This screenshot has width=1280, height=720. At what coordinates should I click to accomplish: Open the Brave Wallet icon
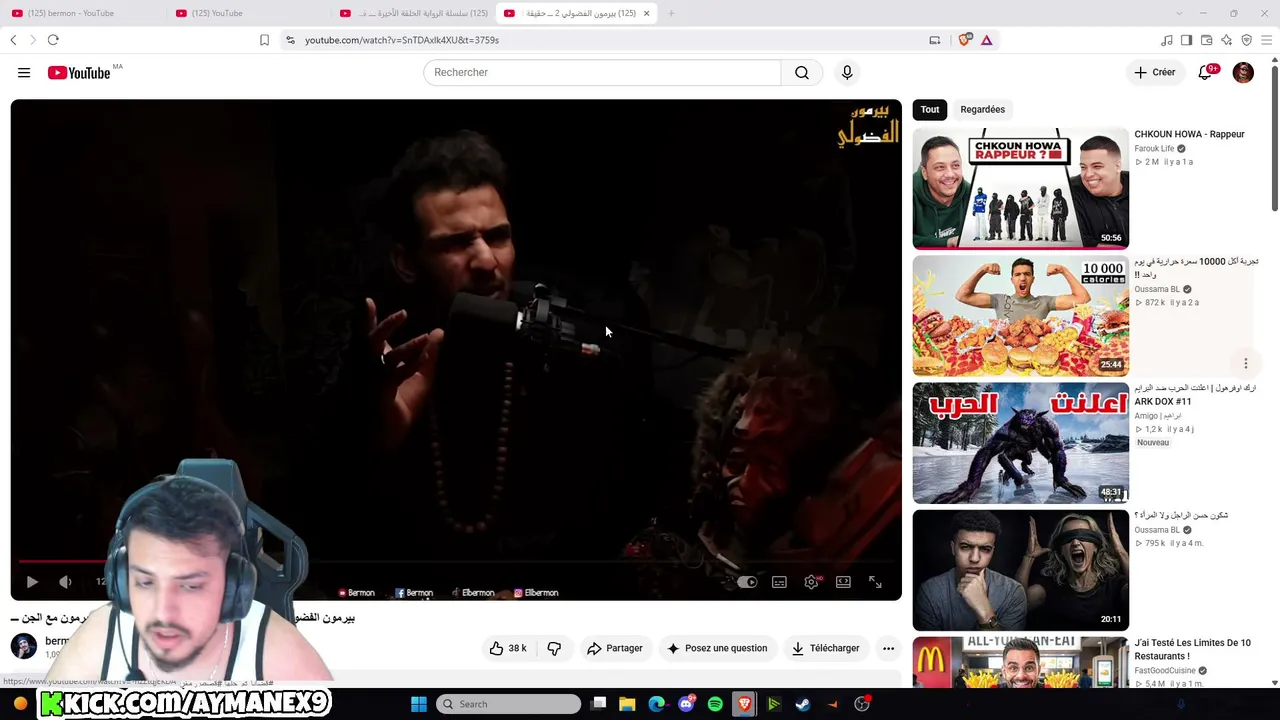click(x=1207, y=40)
